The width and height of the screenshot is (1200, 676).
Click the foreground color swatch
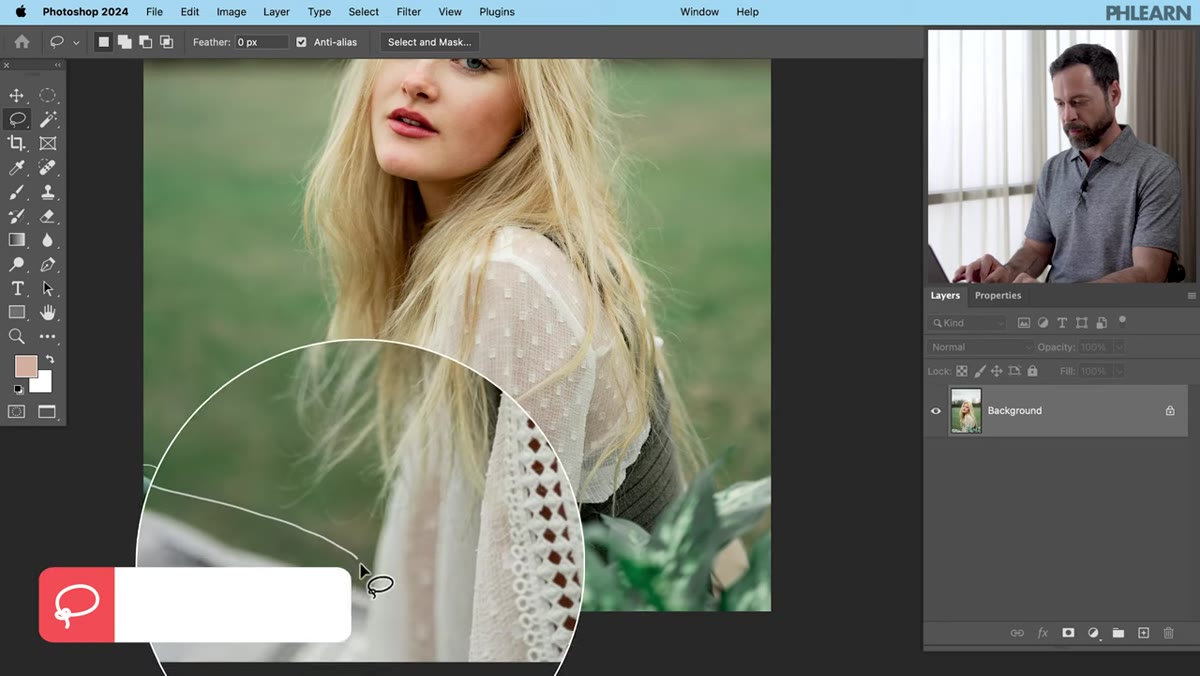[x=25, y=366]
